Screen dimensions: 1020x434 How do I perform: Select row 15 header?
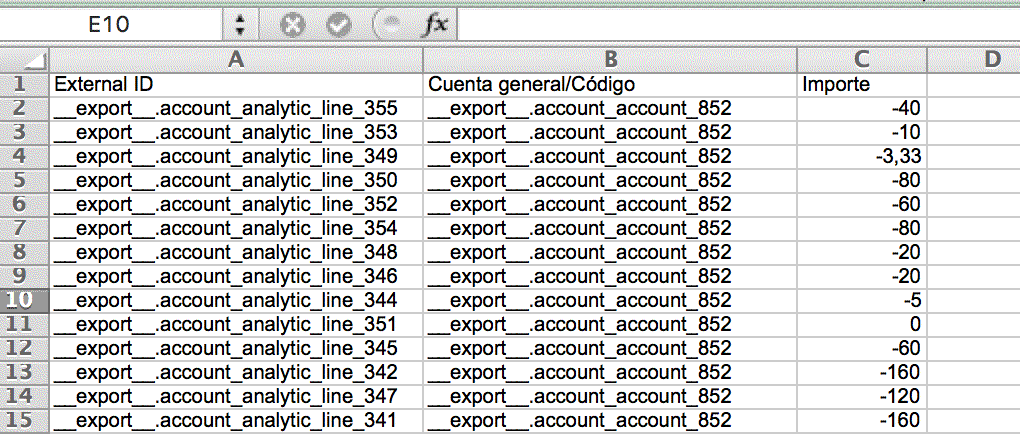(24, 420)
